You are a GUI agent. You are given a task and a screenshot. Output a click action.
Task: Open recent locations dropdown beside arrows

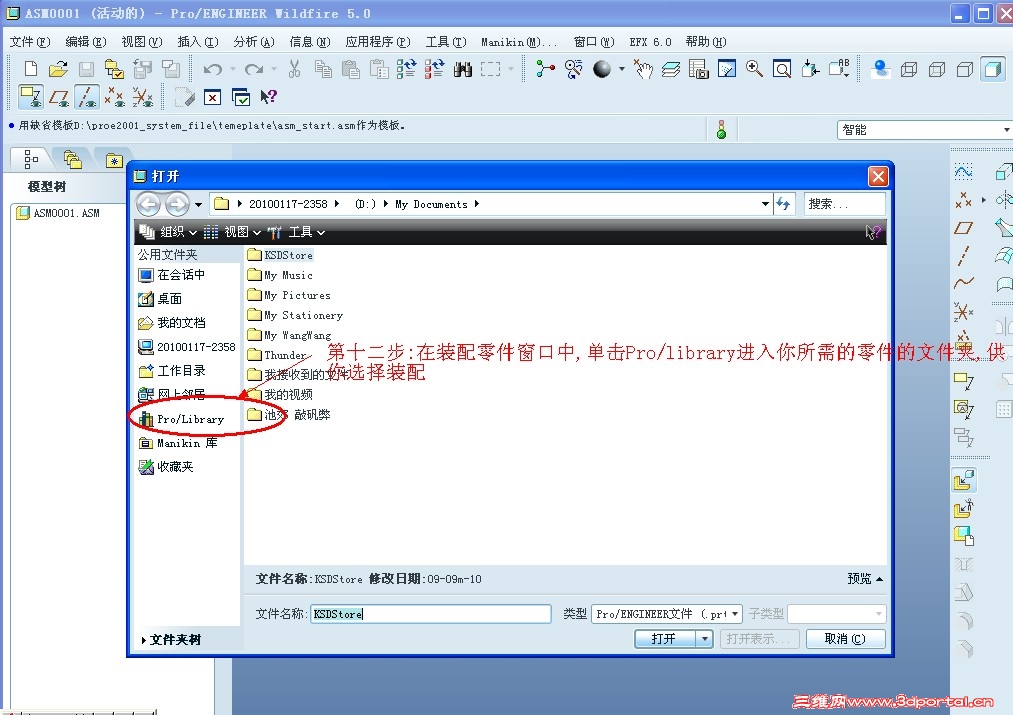click(x=198, y=205)
